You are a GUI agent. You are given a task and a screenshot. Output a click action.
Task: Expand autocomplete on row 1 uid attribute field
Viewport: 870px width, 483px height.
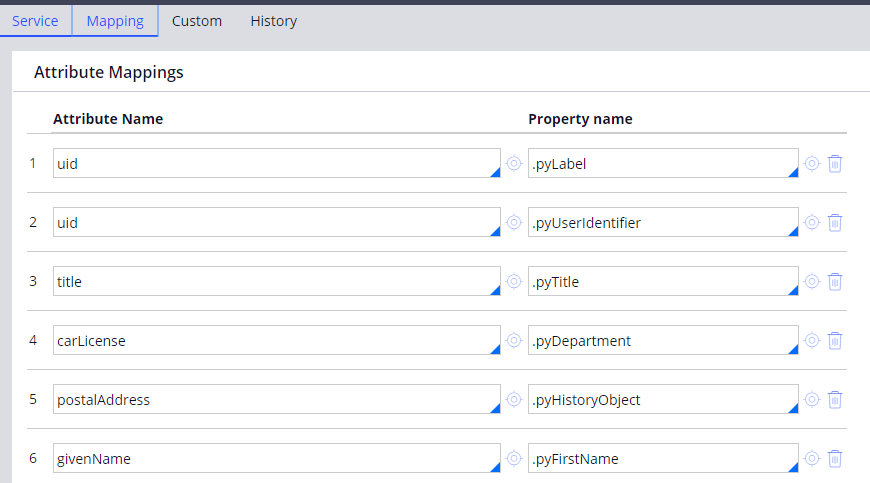495,172
